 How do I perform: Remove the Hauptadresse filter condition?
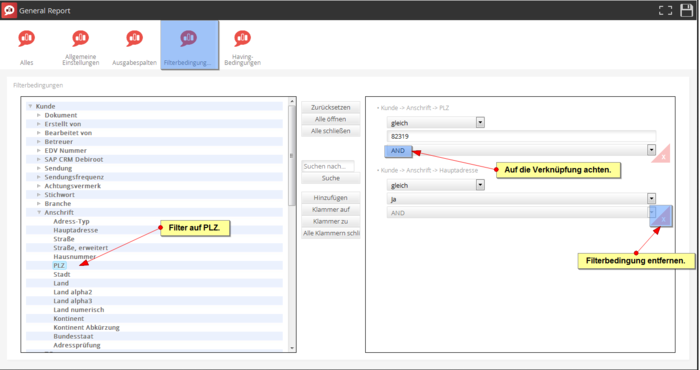(x=663, y=219)
